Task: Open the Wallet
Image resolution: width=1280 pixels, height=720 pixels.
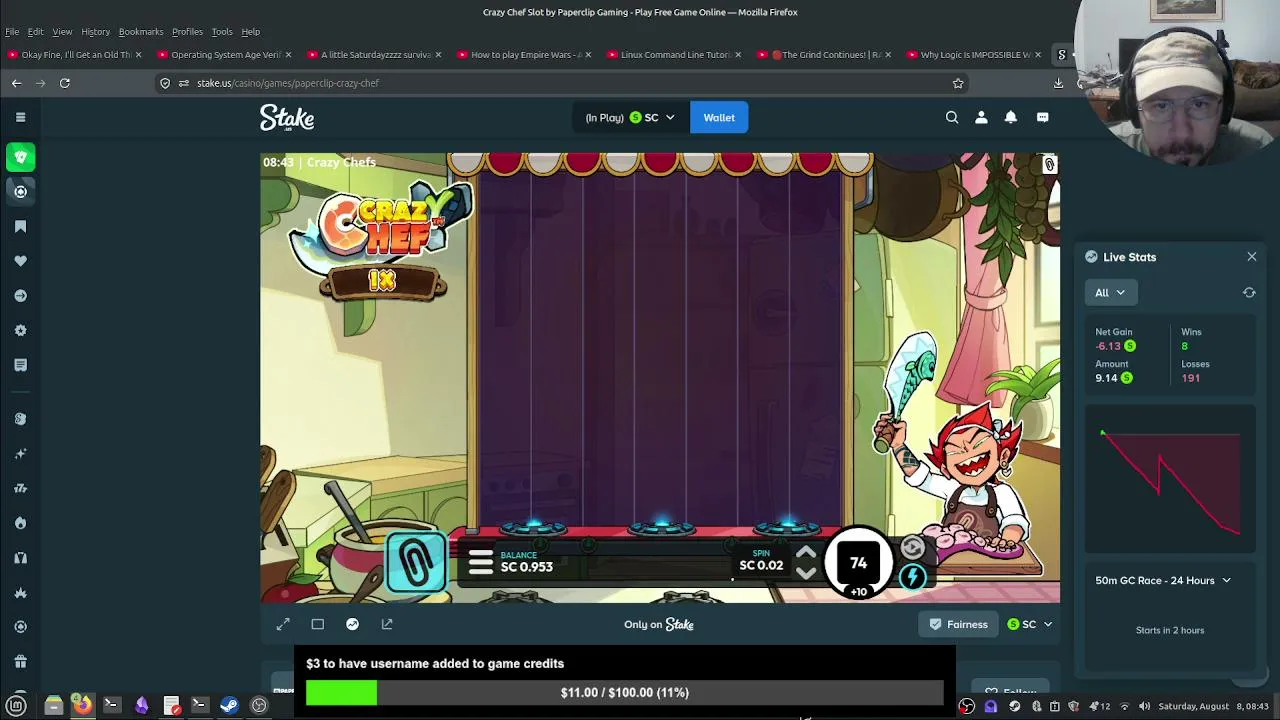Action: pos(719,118)
